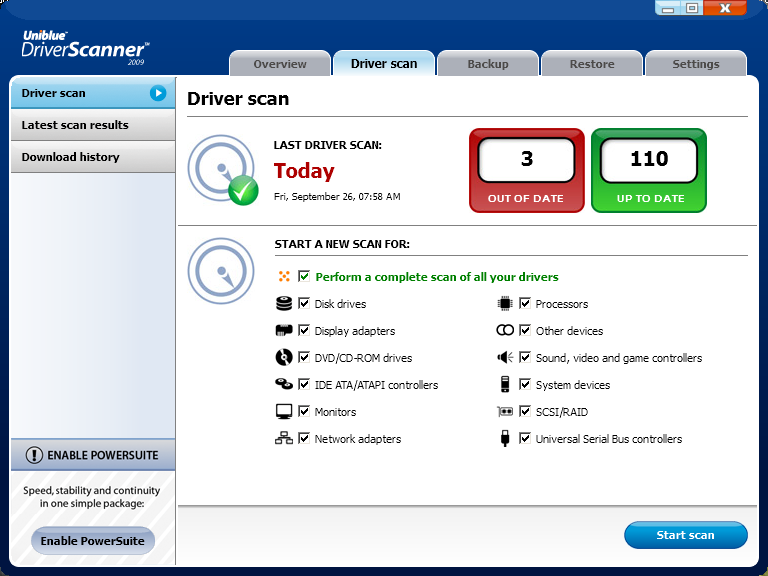Click the red Out of Date counter
This screenshot has width=768, height=576.
tap(526, 170)
